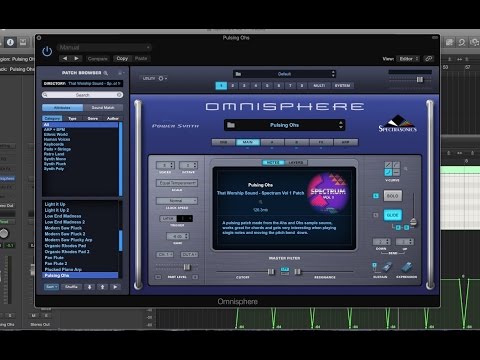Screen dimensions: 480x360
Task: Select the top-left velocity curve shape
Action: coord(388,165)
